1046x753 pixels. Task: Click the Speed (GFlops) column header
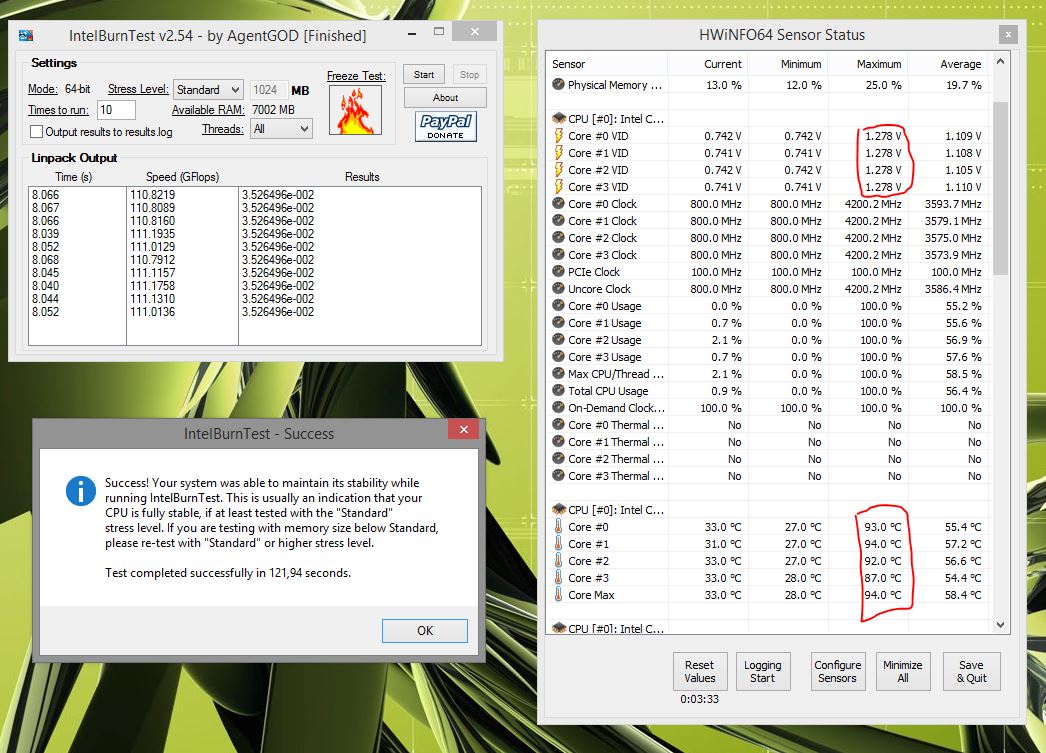(x=182, y=177)
